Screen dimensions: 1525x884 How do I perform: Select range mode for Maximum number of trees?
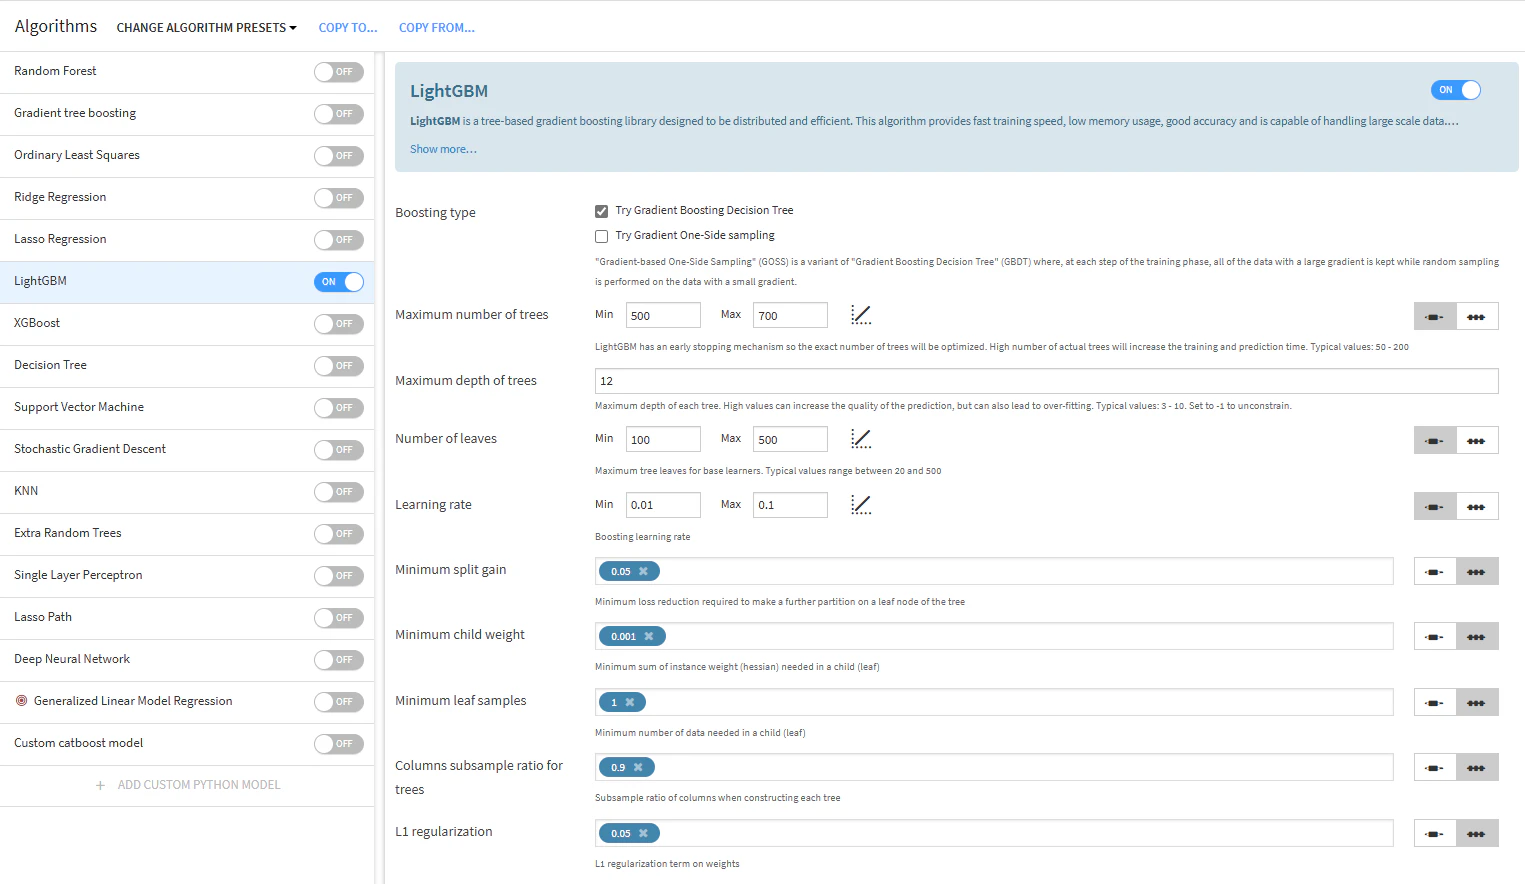click(1435, 316)
